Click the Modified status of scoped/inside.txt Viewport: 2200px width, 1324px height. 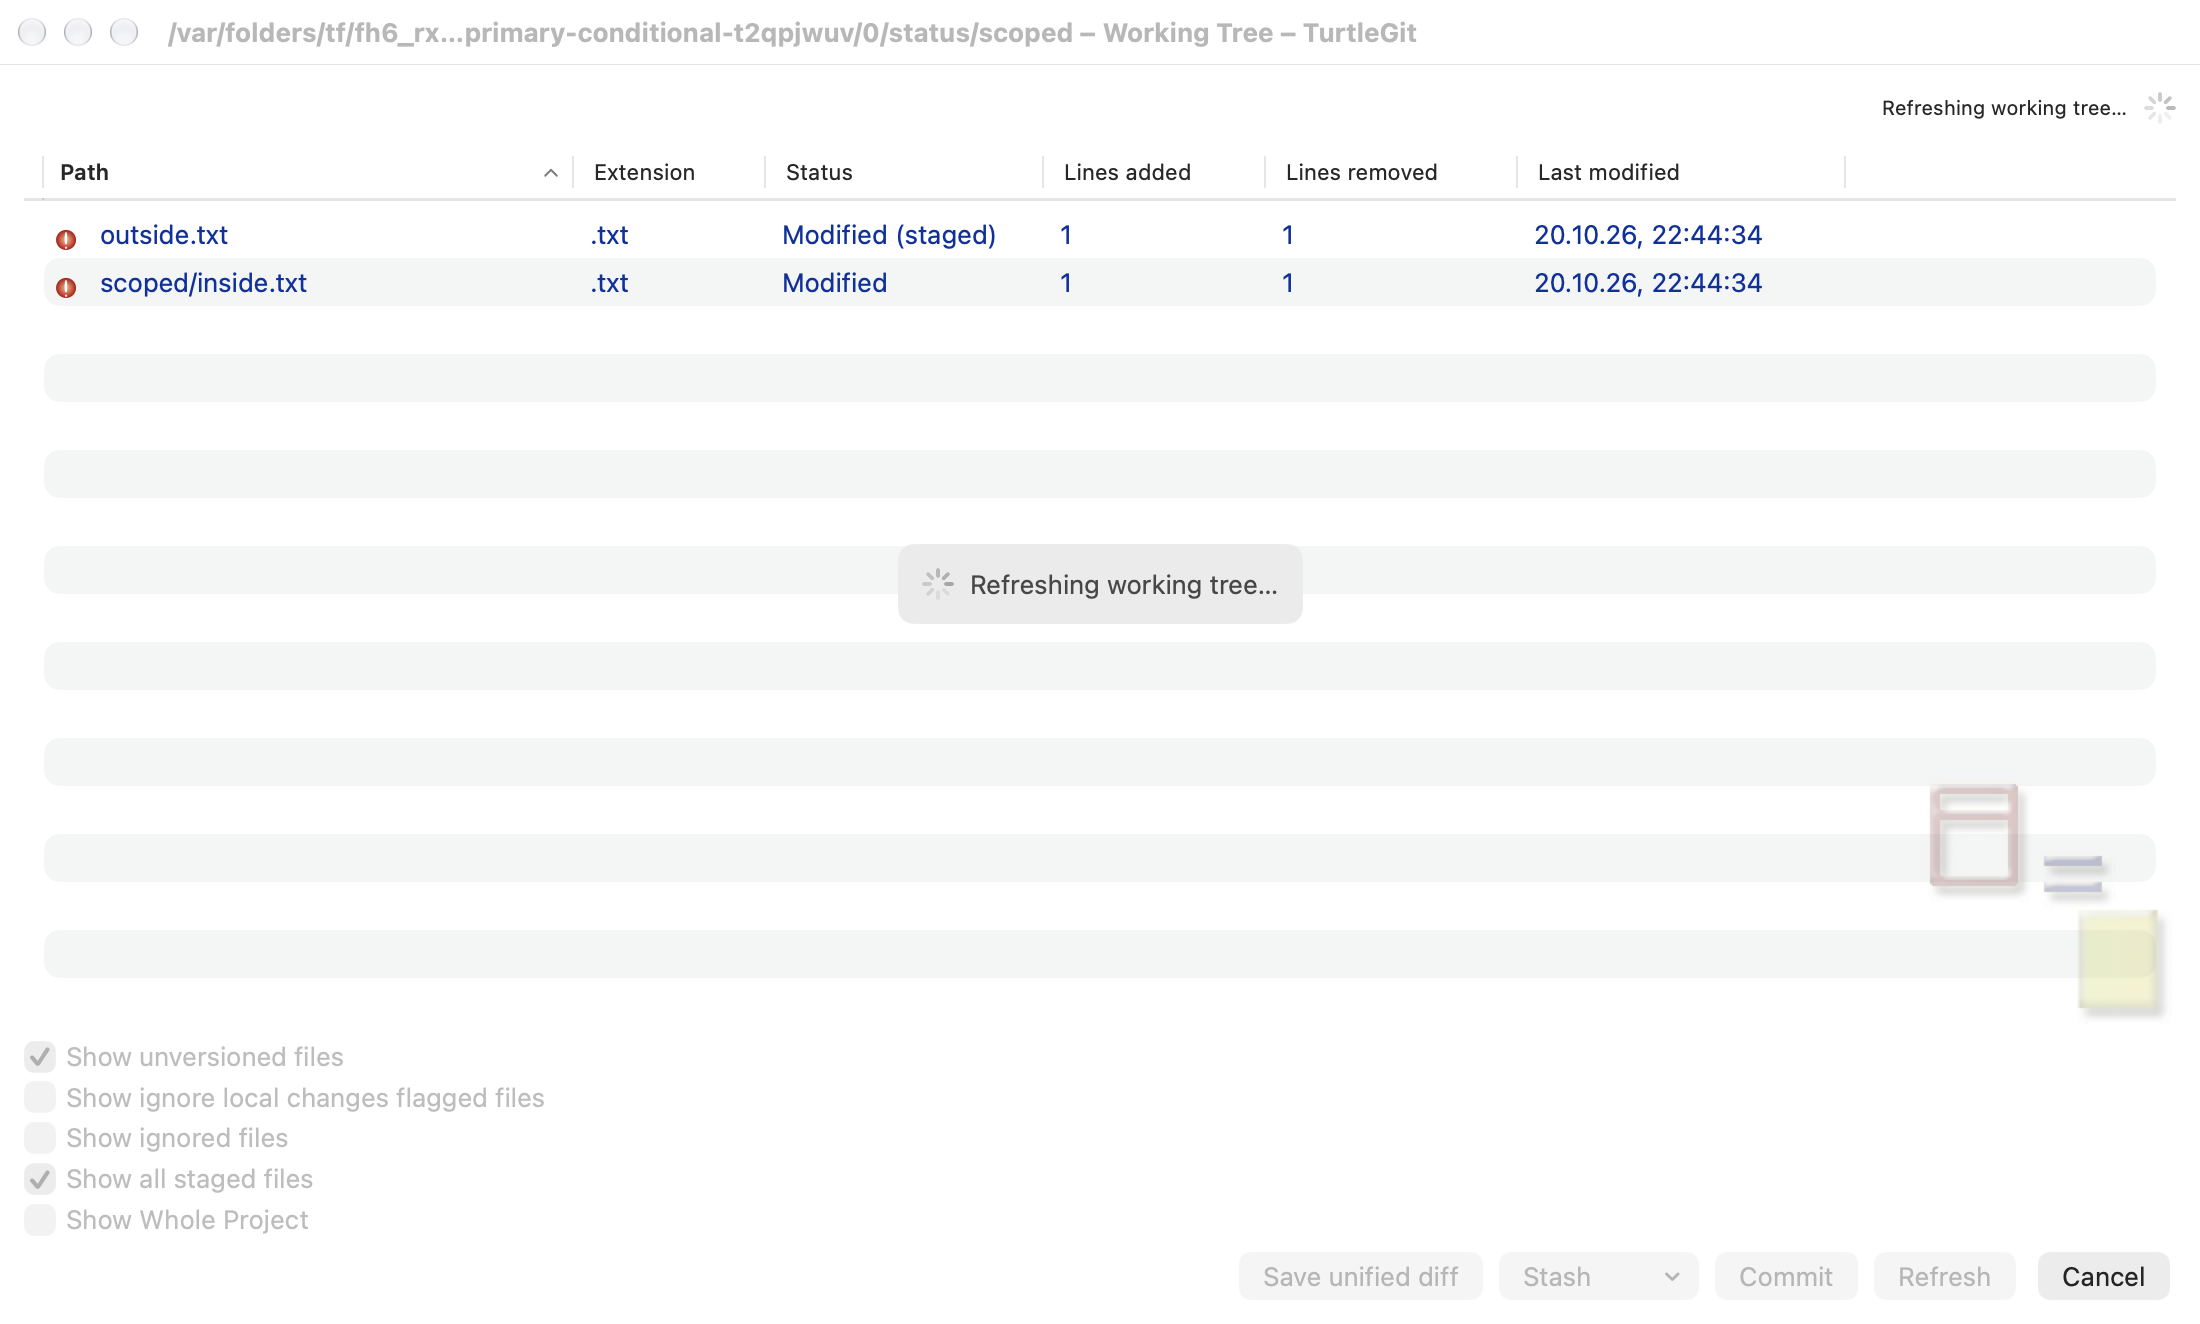[835, 283]
